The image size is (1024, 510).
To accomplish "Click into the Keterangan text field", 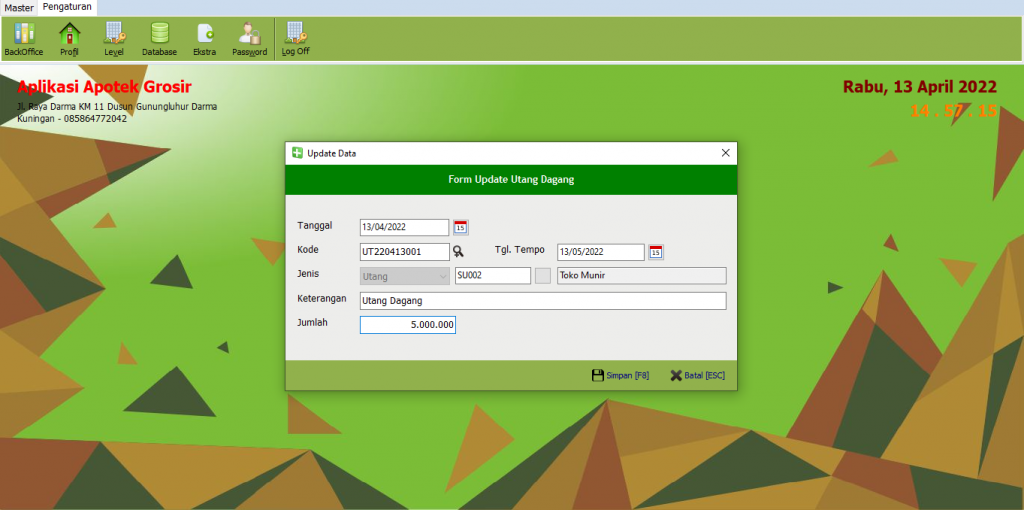I will click(542, 301).
